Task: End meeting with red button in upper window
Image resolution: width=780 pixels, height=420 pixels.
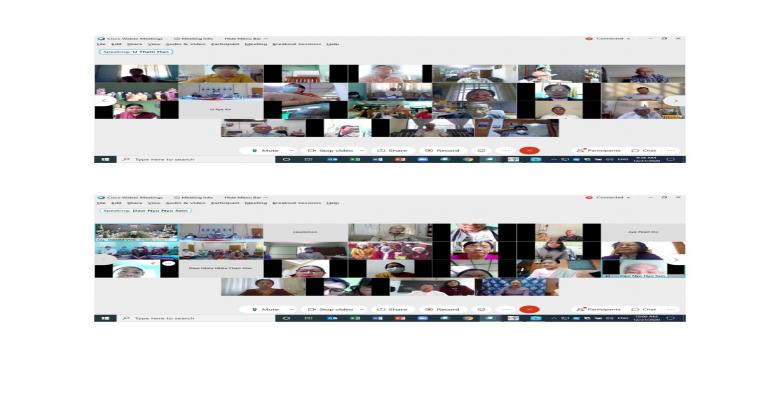Action: click(x=531, y=151)
